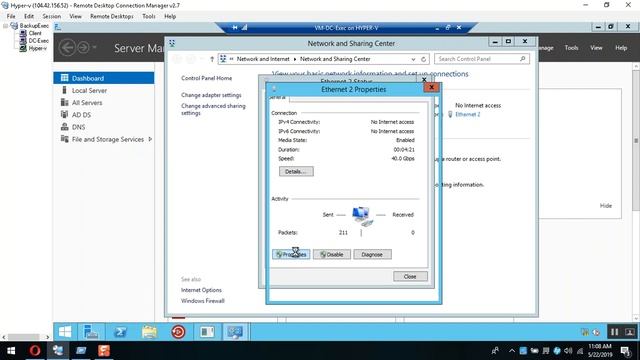
Task: Click the Ethernet 2 connection link
Action: pyautogui.click(x=468, y=114)
